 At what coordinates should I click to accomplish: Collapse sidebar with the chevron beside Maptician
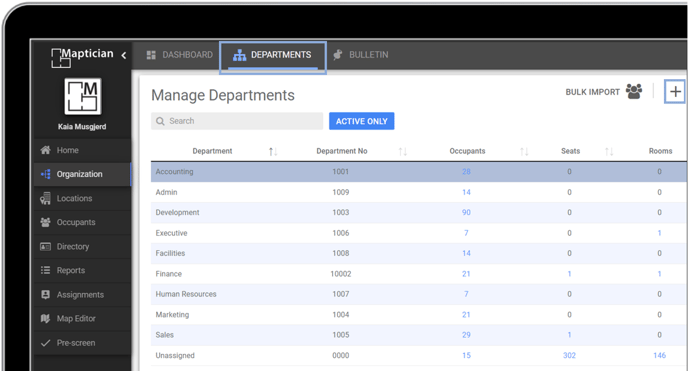[x=124, y=55]
